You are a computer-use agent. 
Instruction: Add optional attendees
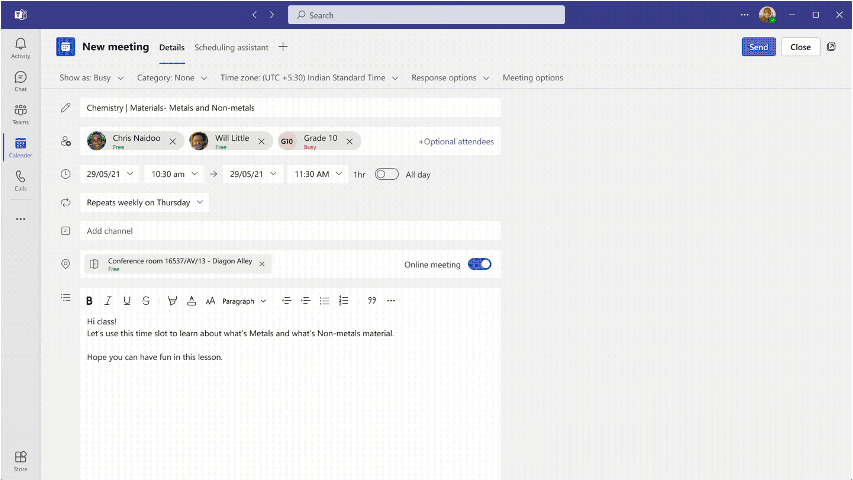[456, 141]
